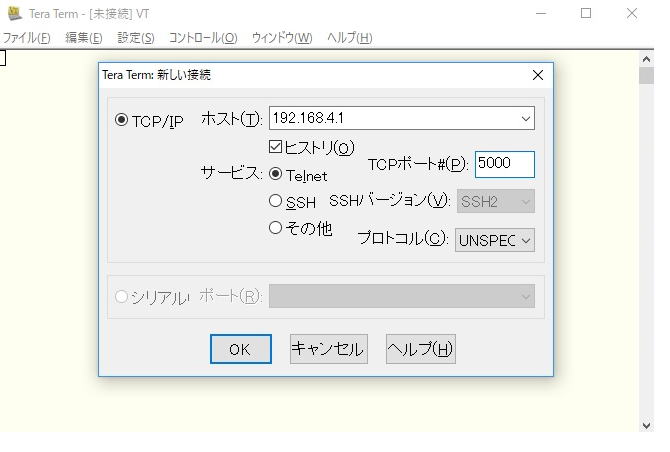This screenshot has width=670, height=452.
Task: Click the Tera Term application icon in title bar
Action: (x=15, y=13)
